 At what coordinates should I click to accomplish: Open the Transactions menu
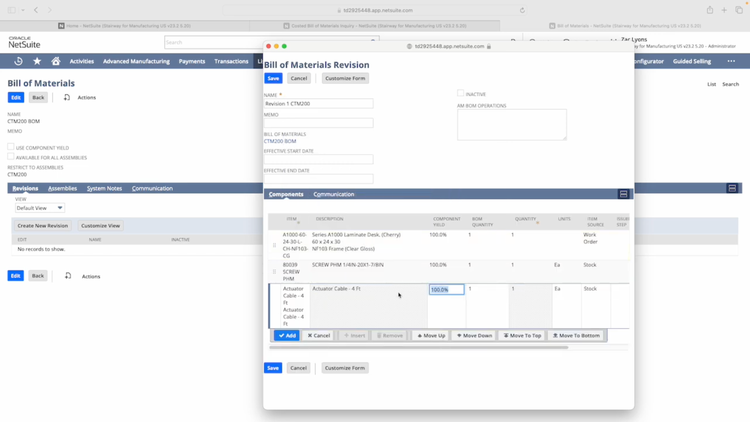pos(231,61)
